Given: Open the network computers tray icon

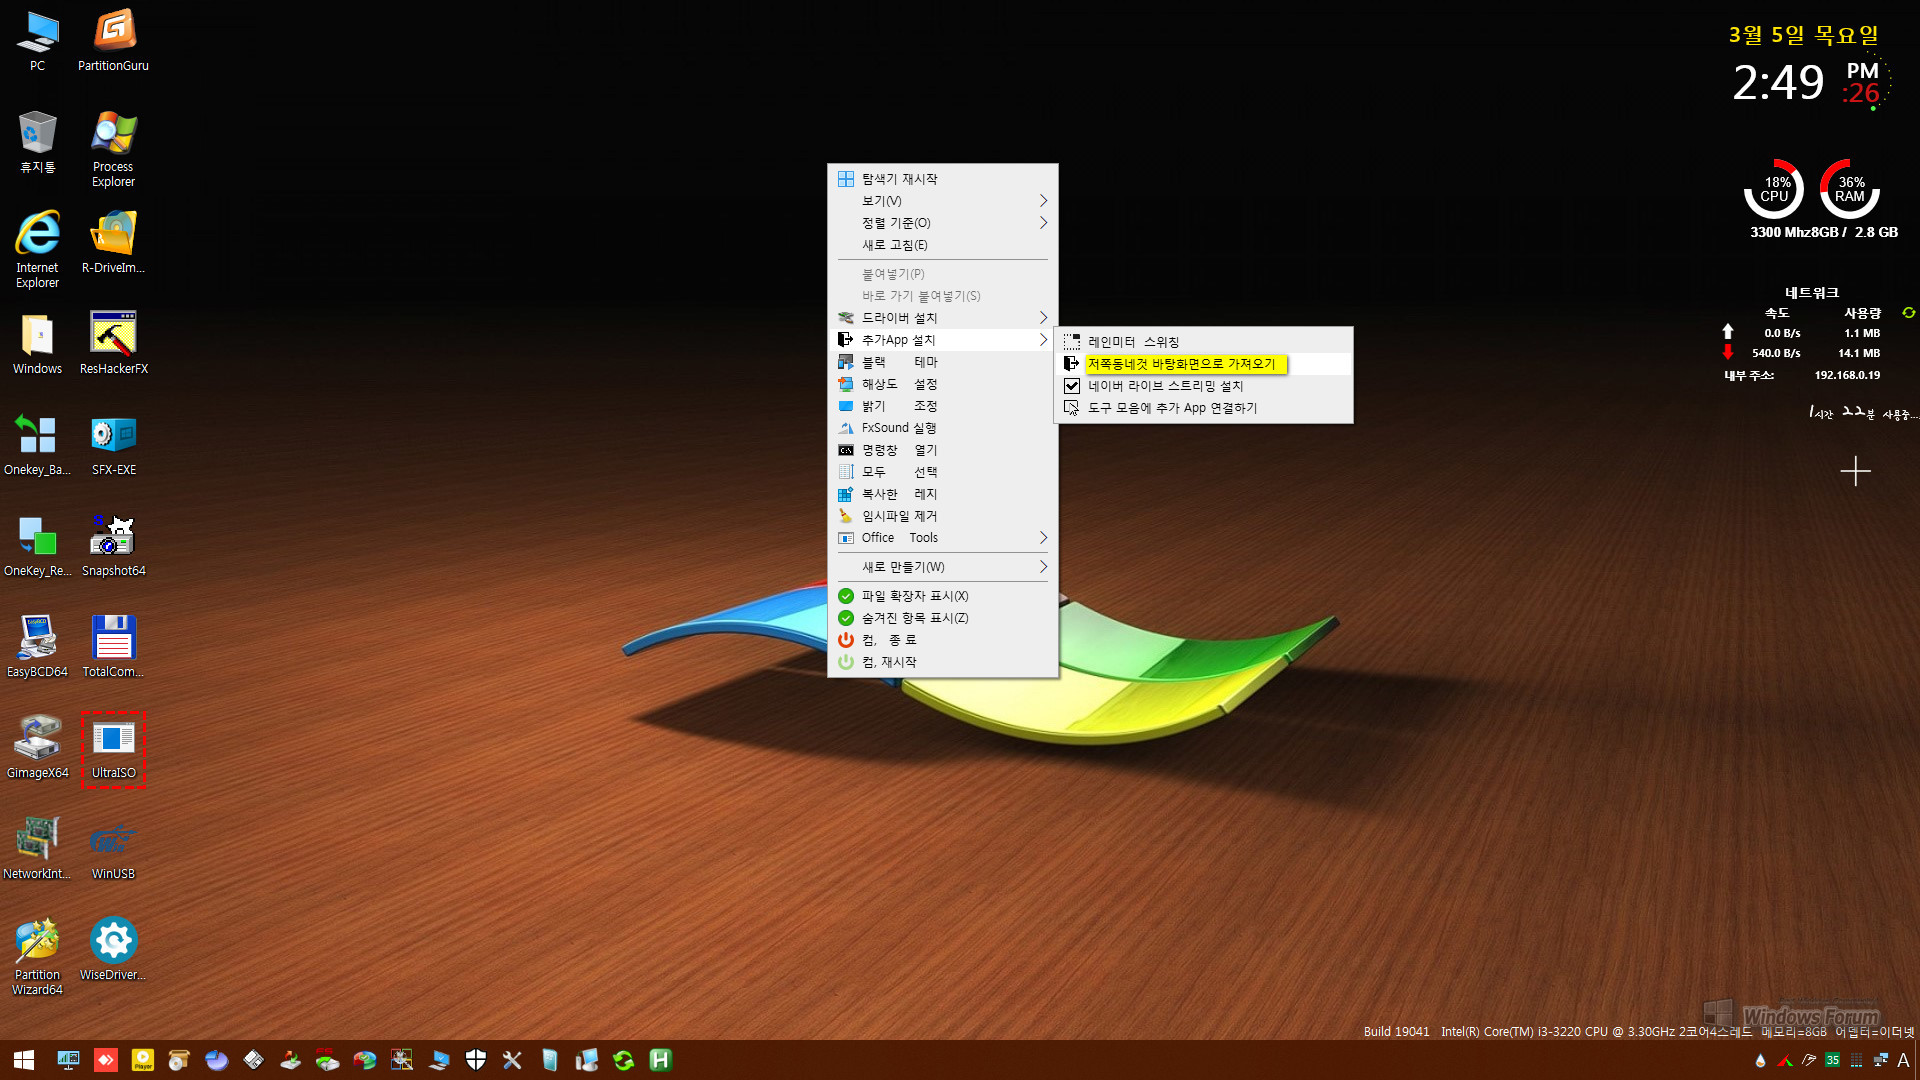Looking at the screenshot, I should point(1880,1060).
